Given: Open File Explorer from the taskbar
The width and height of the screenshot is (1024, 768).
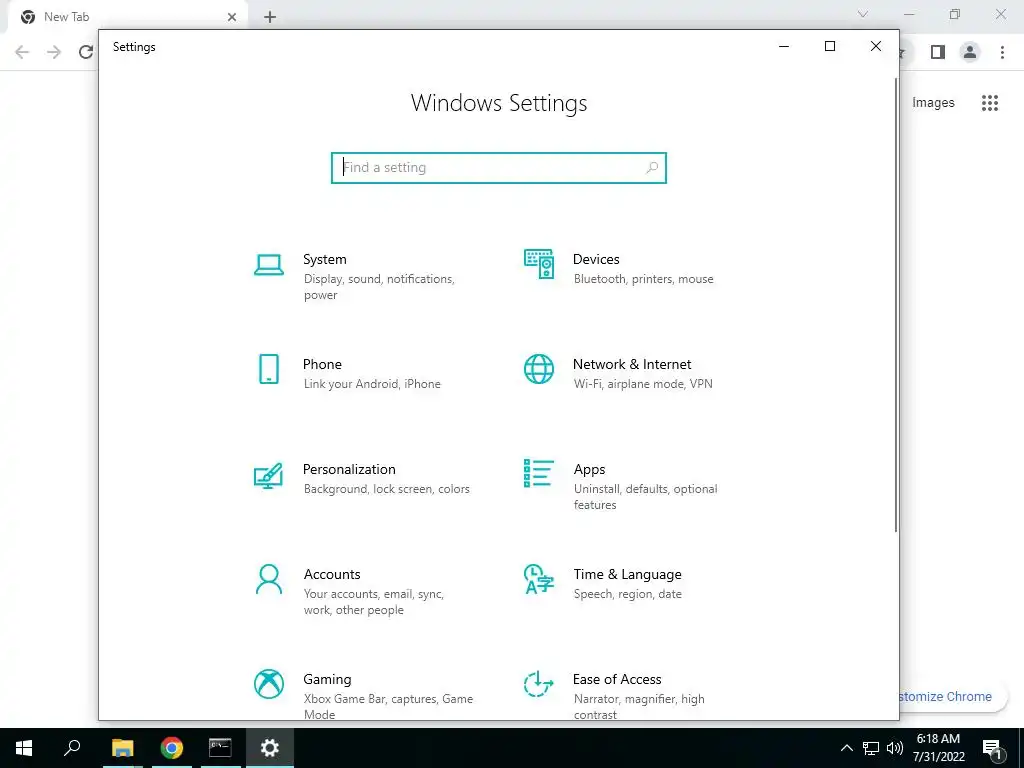Looking at the screenshot, I should coord(122,748).
